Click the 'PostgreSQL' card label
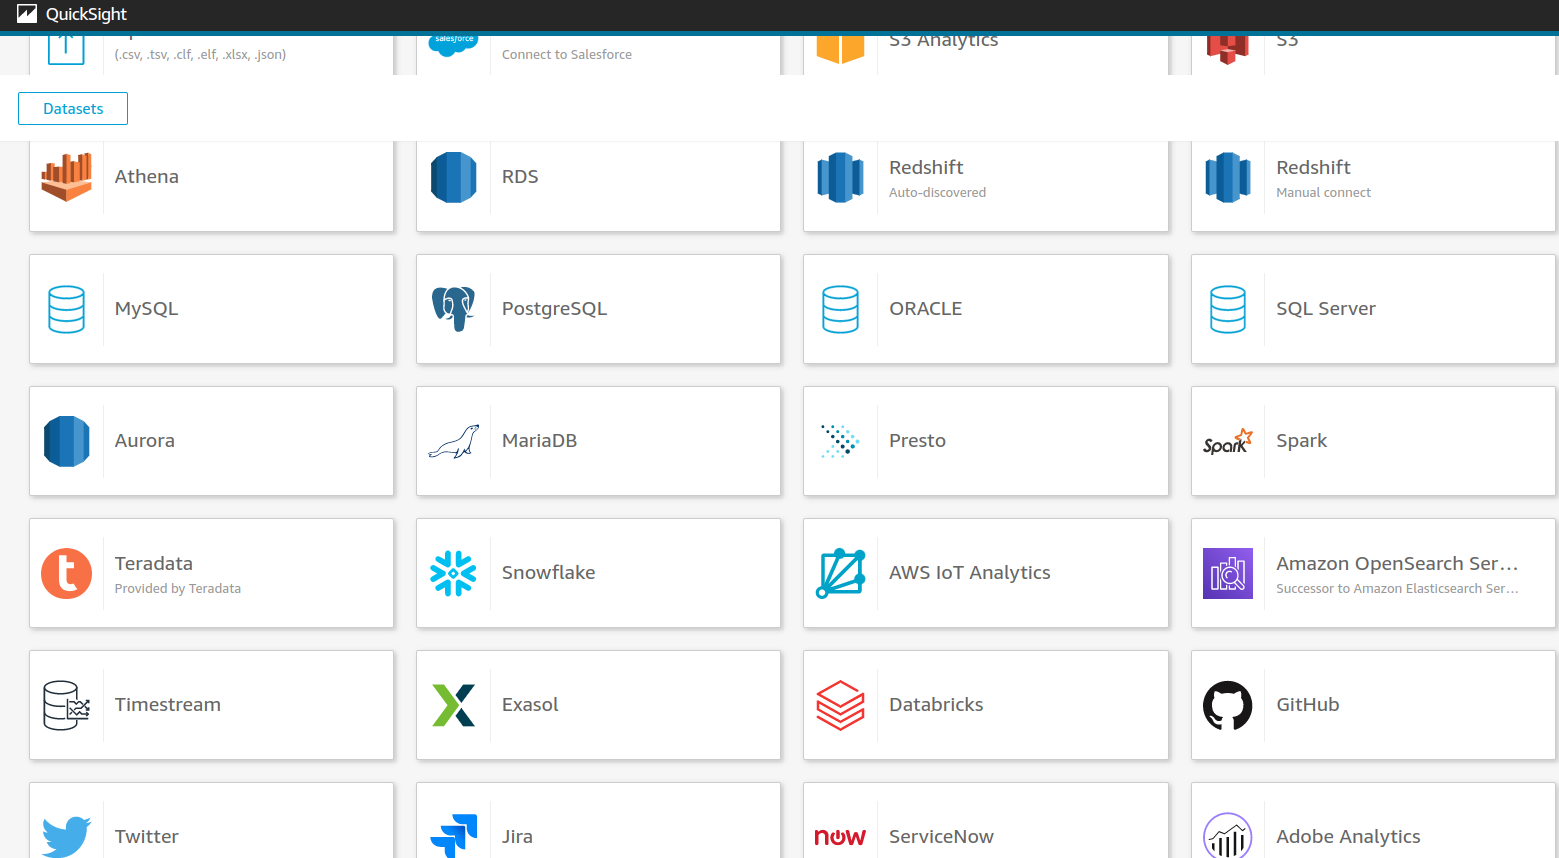 [554, 309]
